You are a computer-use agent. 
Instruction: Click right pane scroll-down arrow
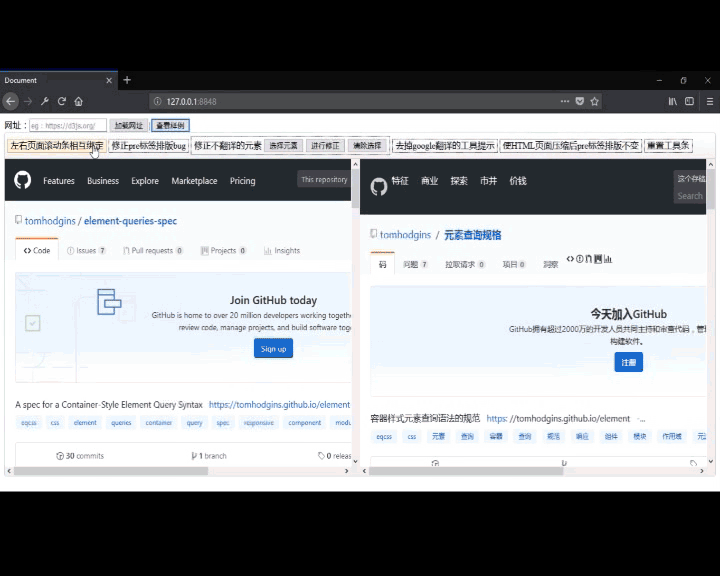(711, 461)
